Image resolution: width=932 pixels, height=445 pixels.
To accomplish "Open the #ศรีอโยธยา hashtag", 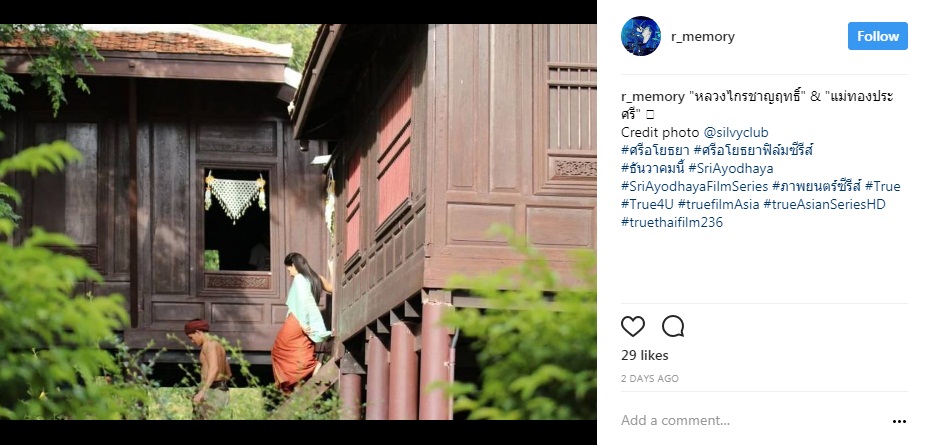I will (655, 150).
